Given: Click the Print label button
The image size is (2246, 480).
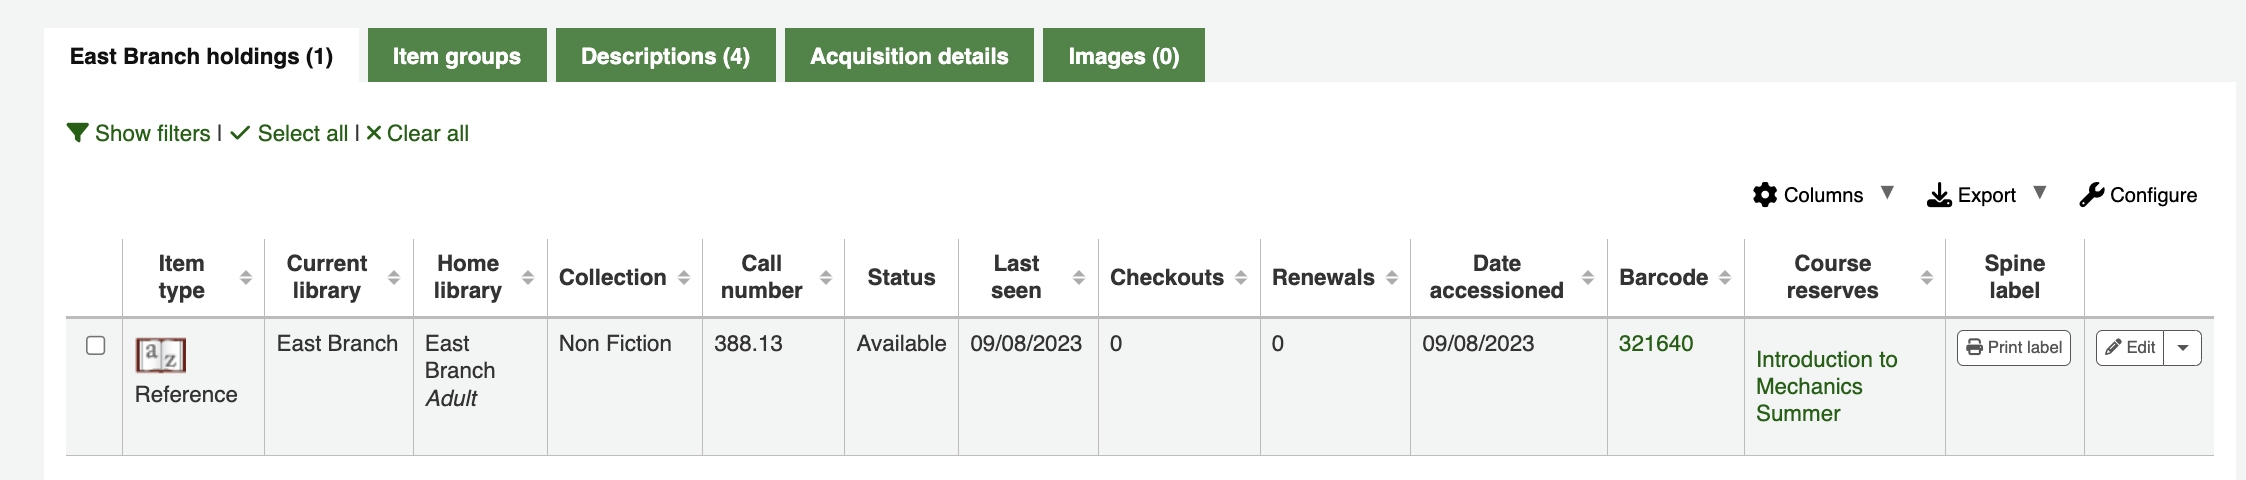Looking at the screenshot, I should click(x=2013, y=348).
